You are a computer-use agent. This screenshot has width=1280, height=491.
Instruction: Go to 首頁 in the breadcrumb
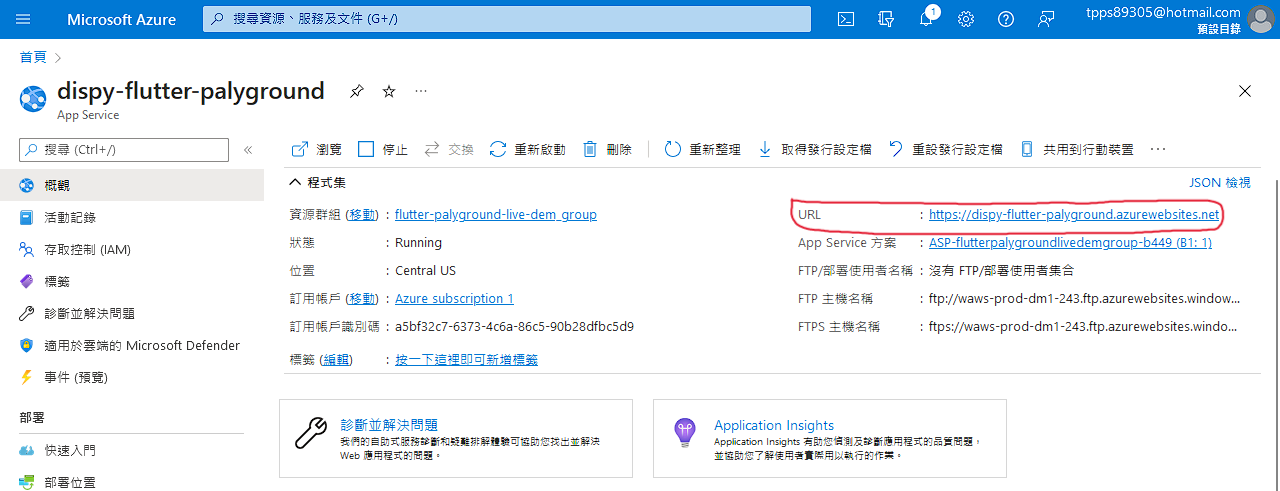(33, 57)
